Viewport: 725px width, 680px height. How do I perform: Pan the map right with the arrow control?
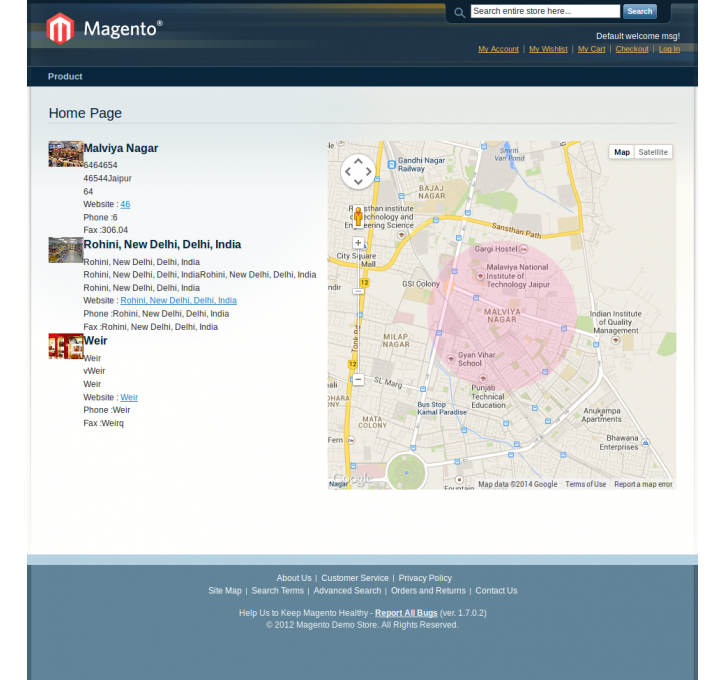pos(369,172)
